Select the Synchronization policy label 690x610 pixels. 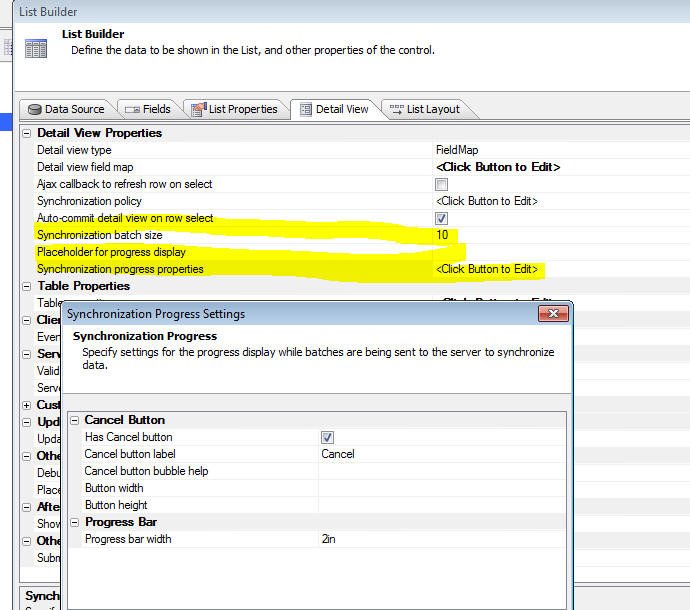89,201
